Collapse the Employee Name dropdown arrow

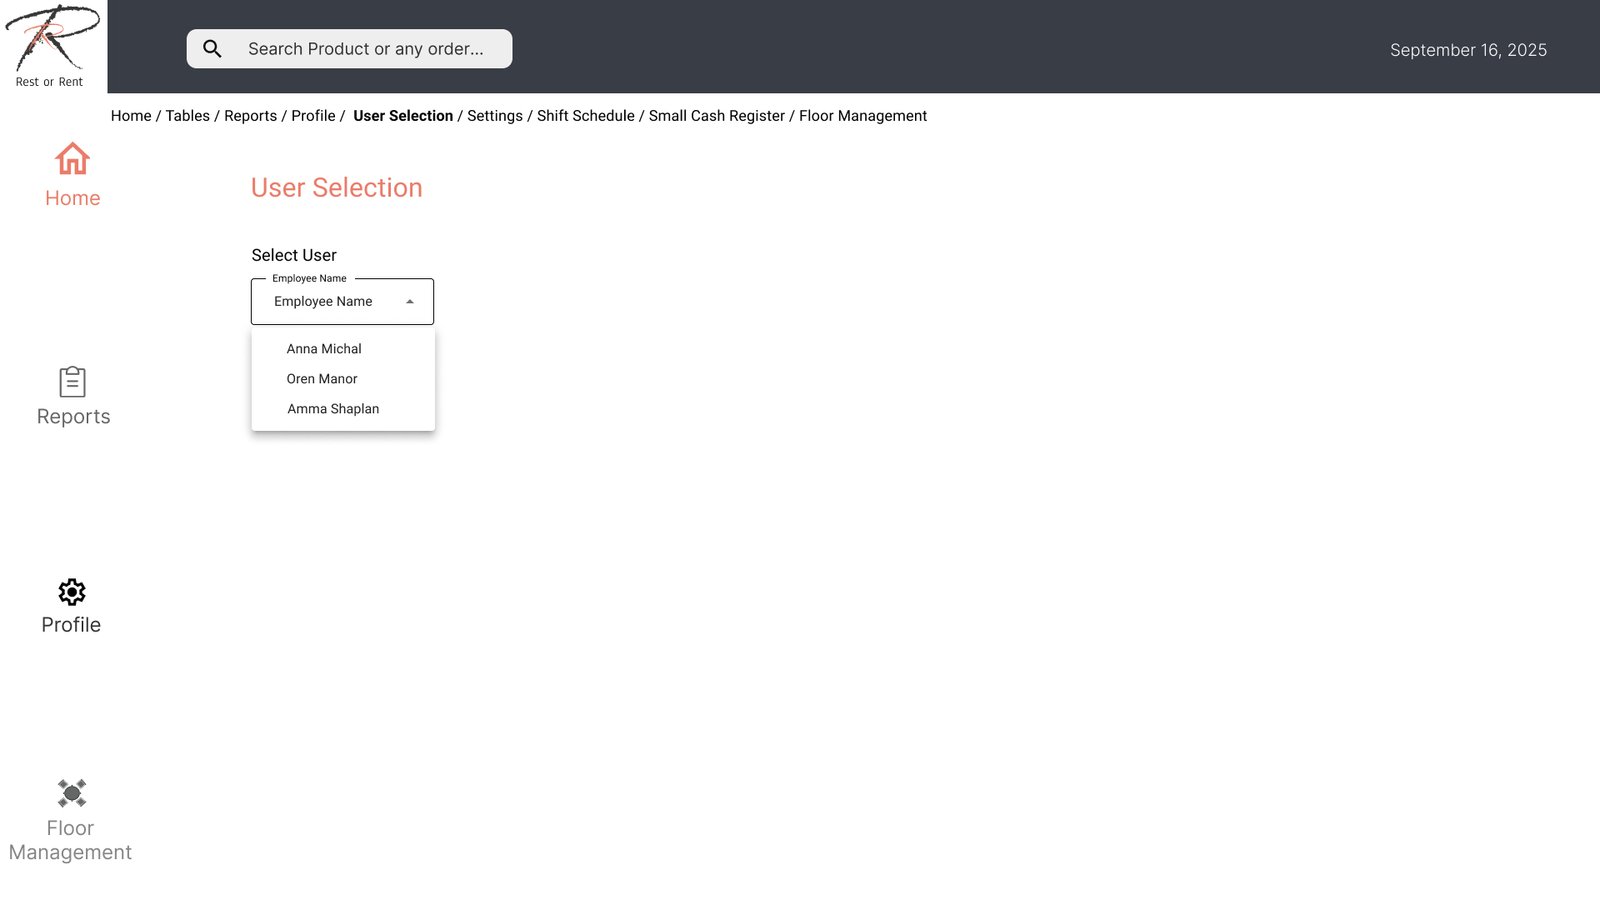click(x=409, y=302)
